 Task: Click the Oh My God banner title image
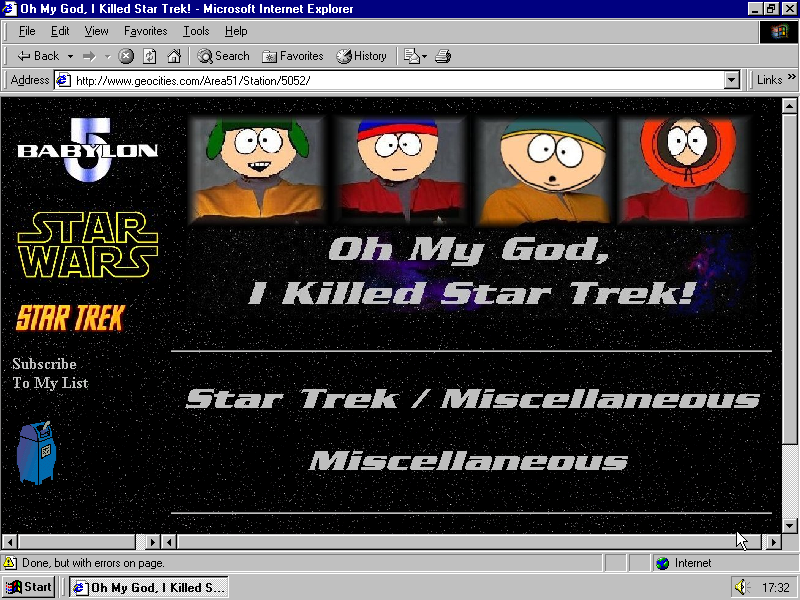click(x=472, y=271)
